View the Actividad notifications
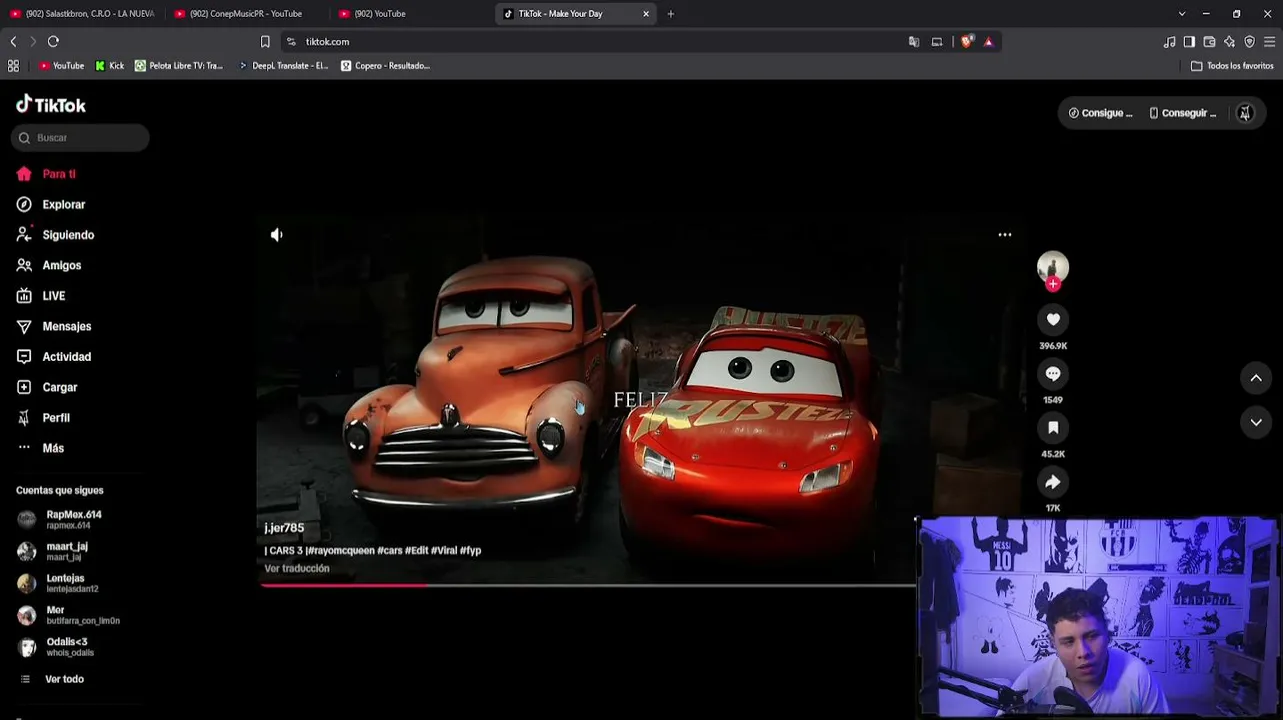The width and height of the screenshot is (1283, 720). click(54, 357)
